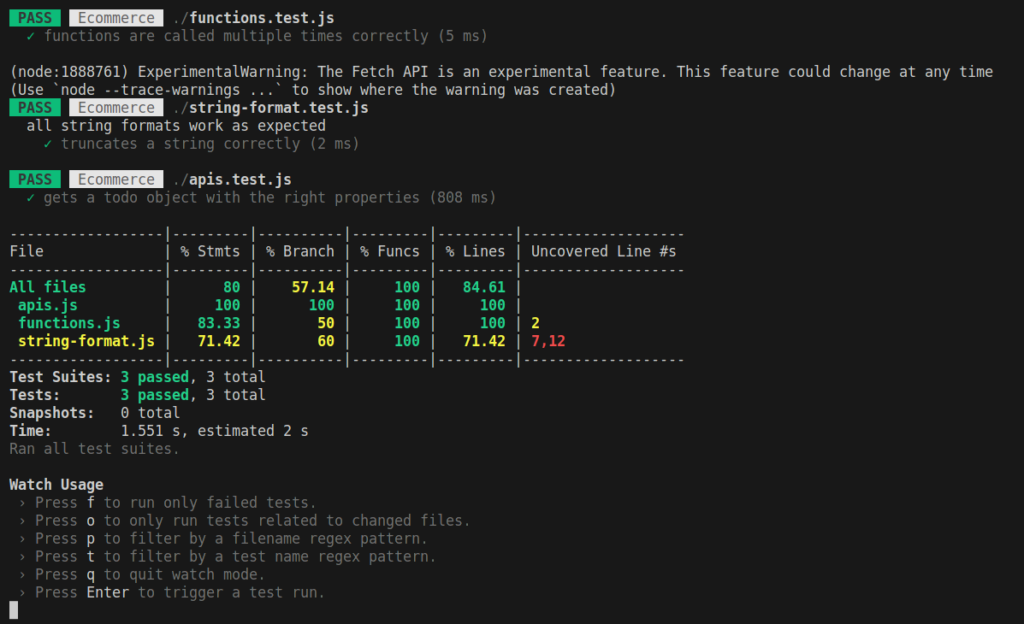
Task: Click the checkmark before "functions are called multiple times"
Action: click(31, 36)
